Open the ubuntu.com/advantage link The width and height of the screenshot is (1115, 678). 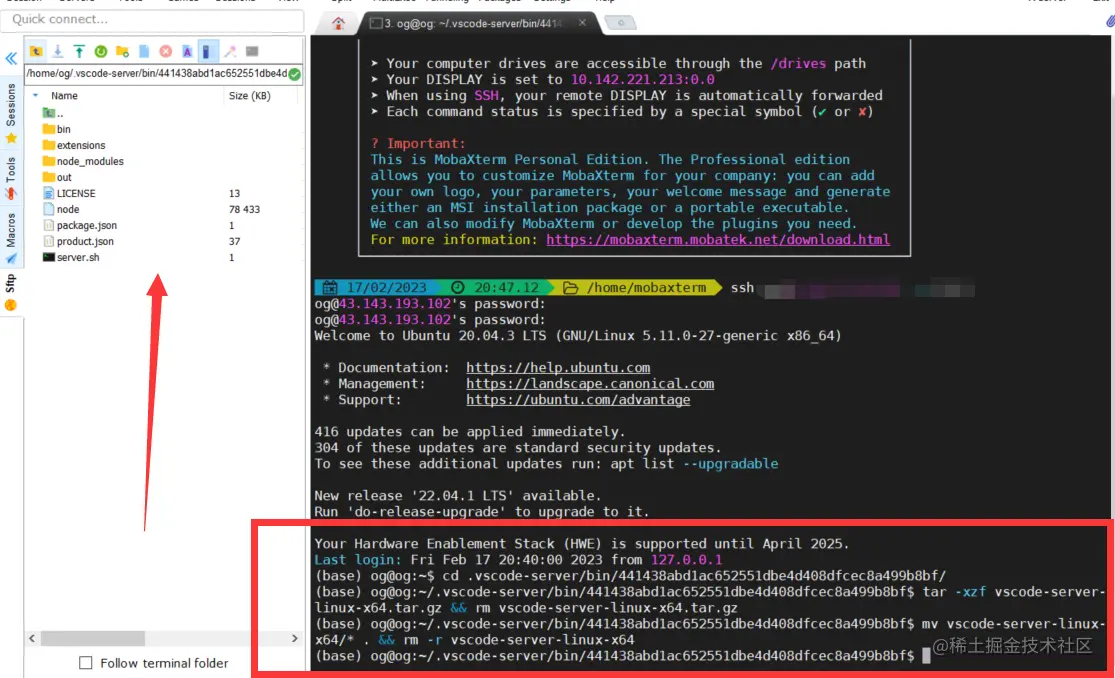[578, 400]
